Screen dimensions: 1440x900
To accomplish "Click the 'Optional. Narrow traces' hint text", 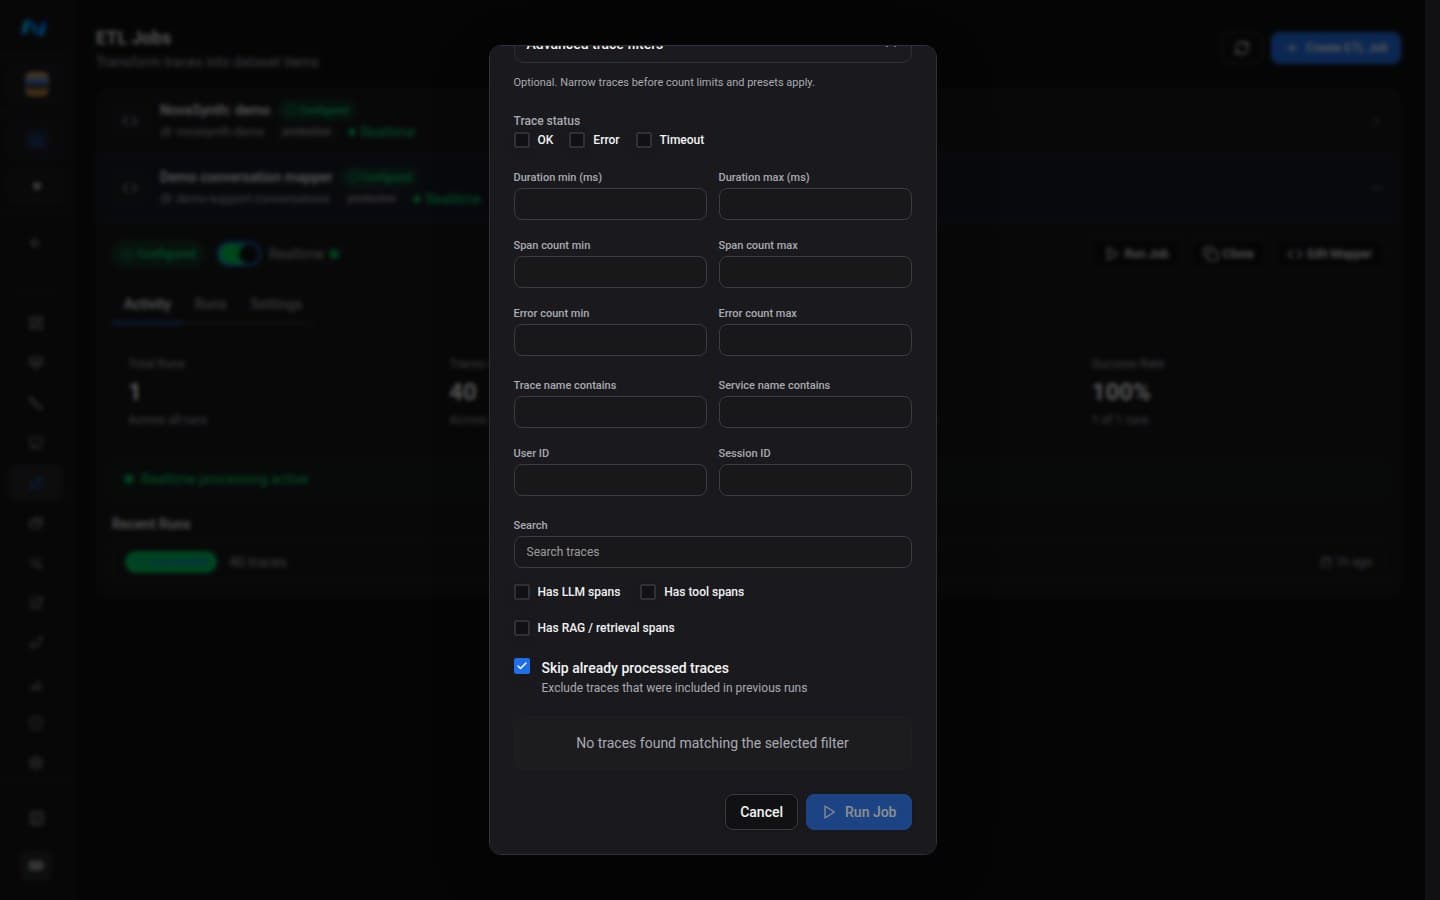I will coord(664,82).
